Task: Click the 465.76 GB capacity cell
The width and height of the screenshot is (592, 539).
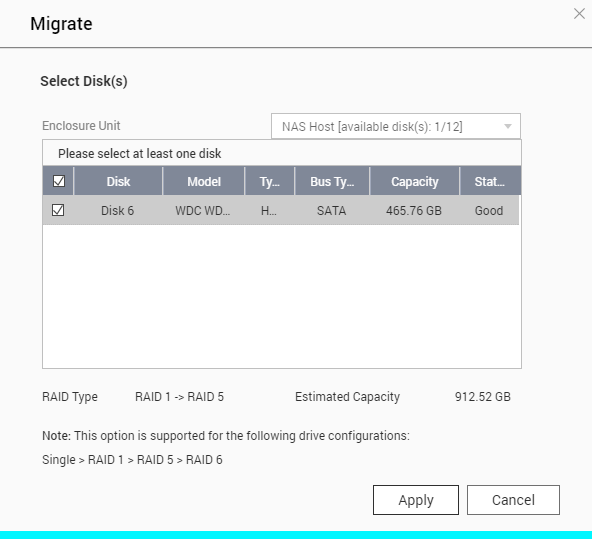Action: coord(414,210)
